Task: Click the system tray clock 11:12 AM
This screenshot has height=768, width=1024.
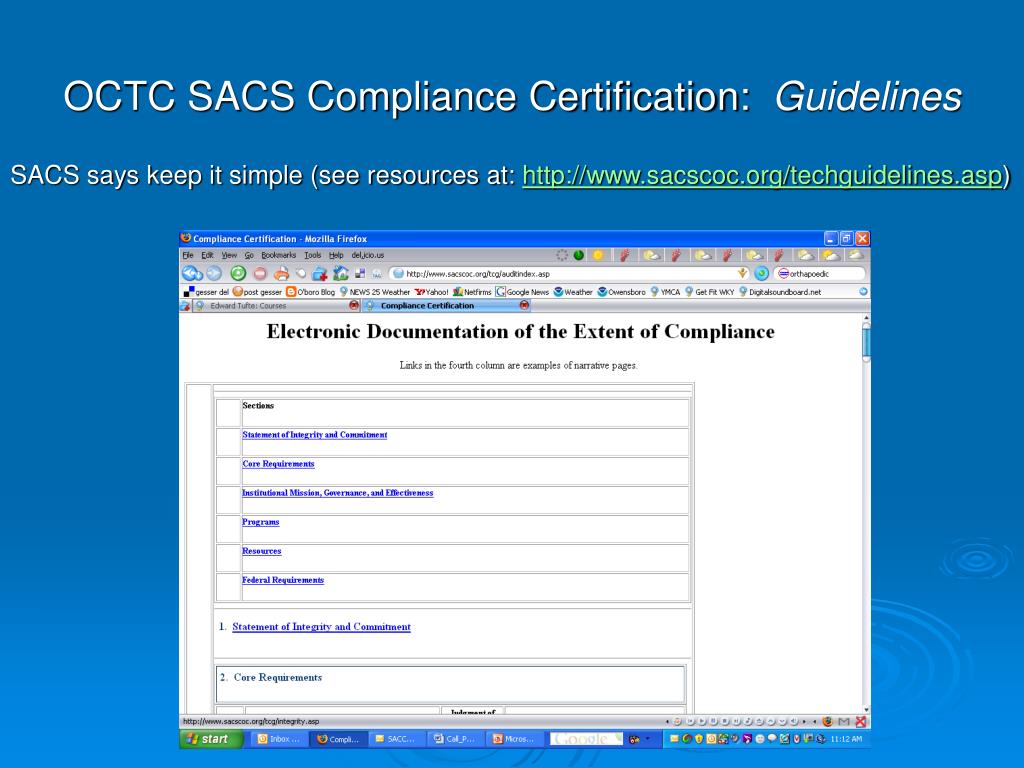Action: 846,739
